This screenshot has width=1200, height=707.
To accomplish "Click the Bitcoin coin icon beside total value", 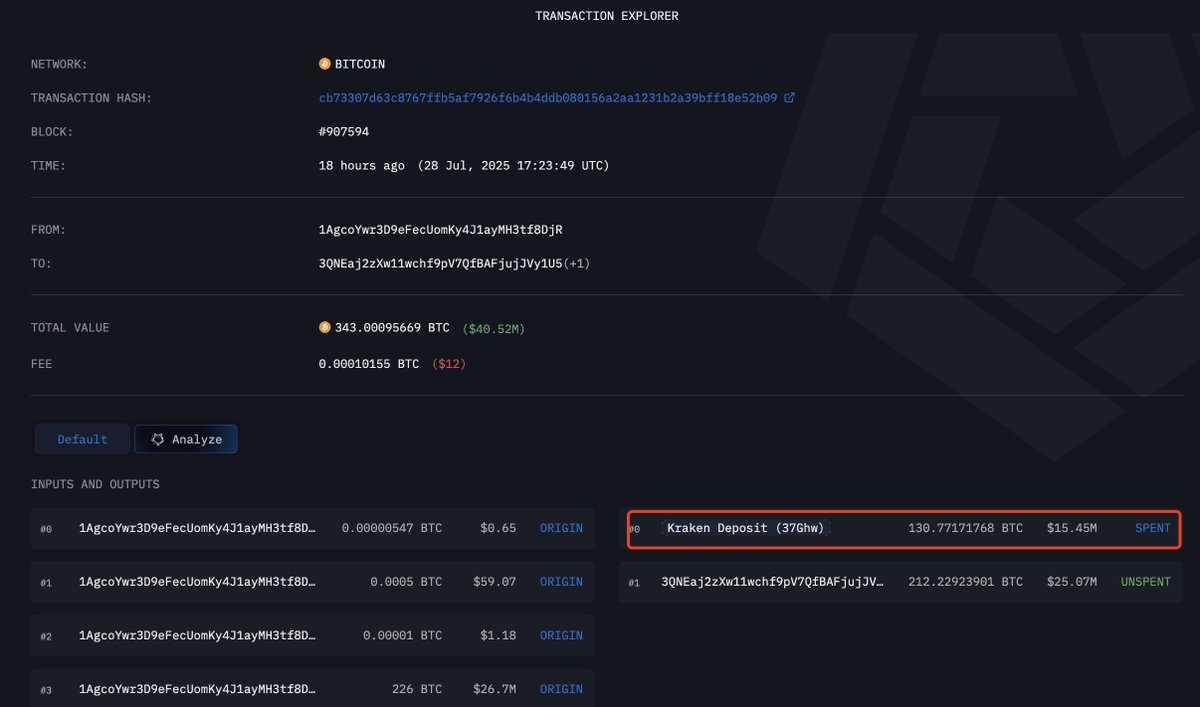I will 323,327.
